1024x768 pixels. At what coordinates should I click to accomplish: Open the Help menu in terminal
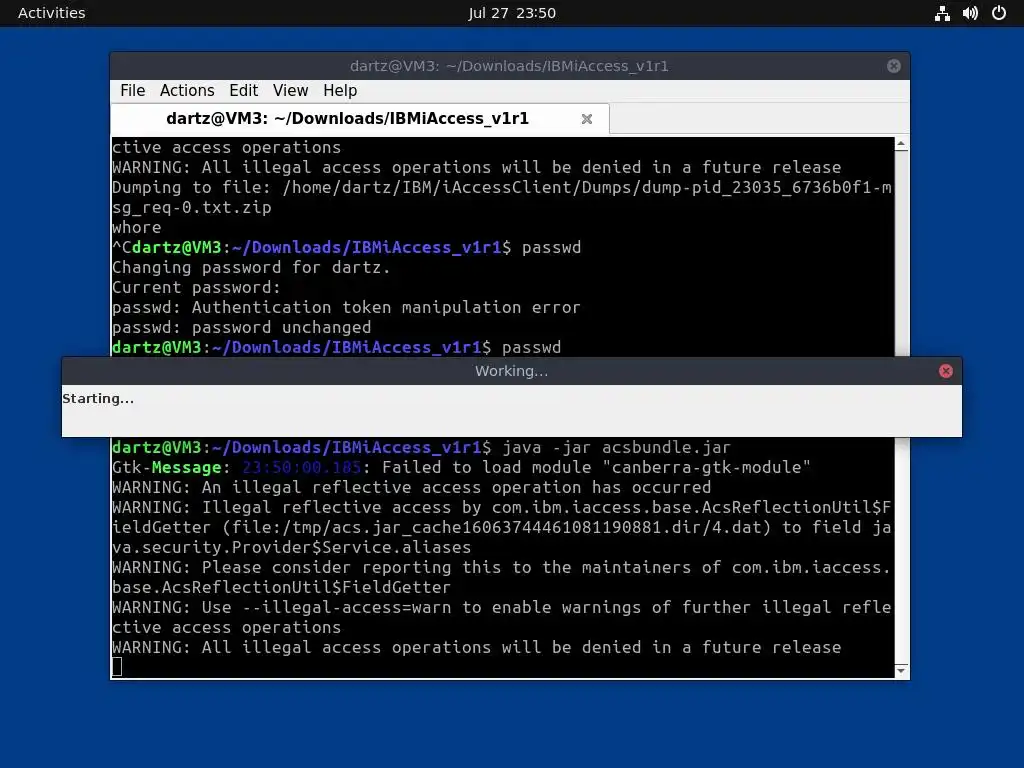[x=340, y=91]
